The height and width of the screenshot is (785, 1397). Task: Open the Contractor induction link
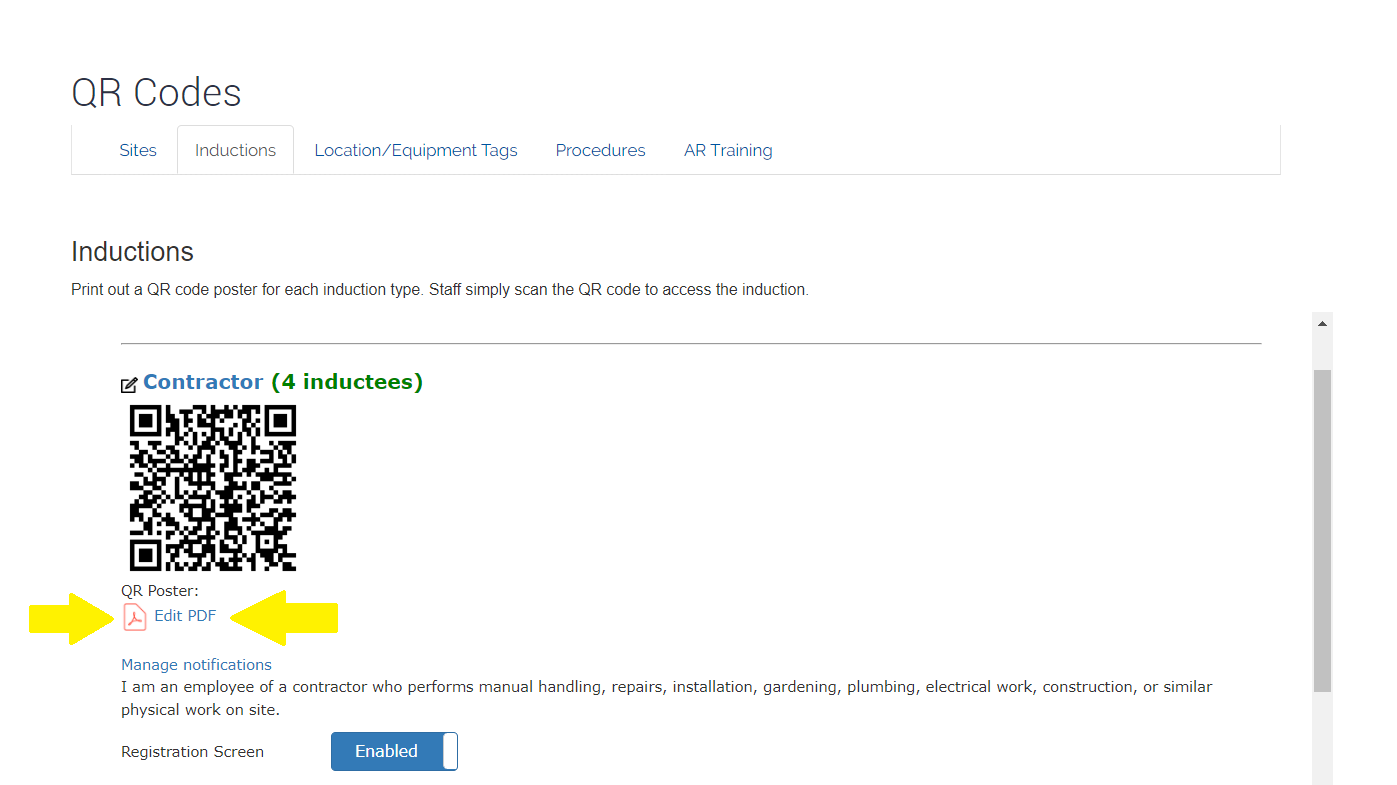pos(203,382)
